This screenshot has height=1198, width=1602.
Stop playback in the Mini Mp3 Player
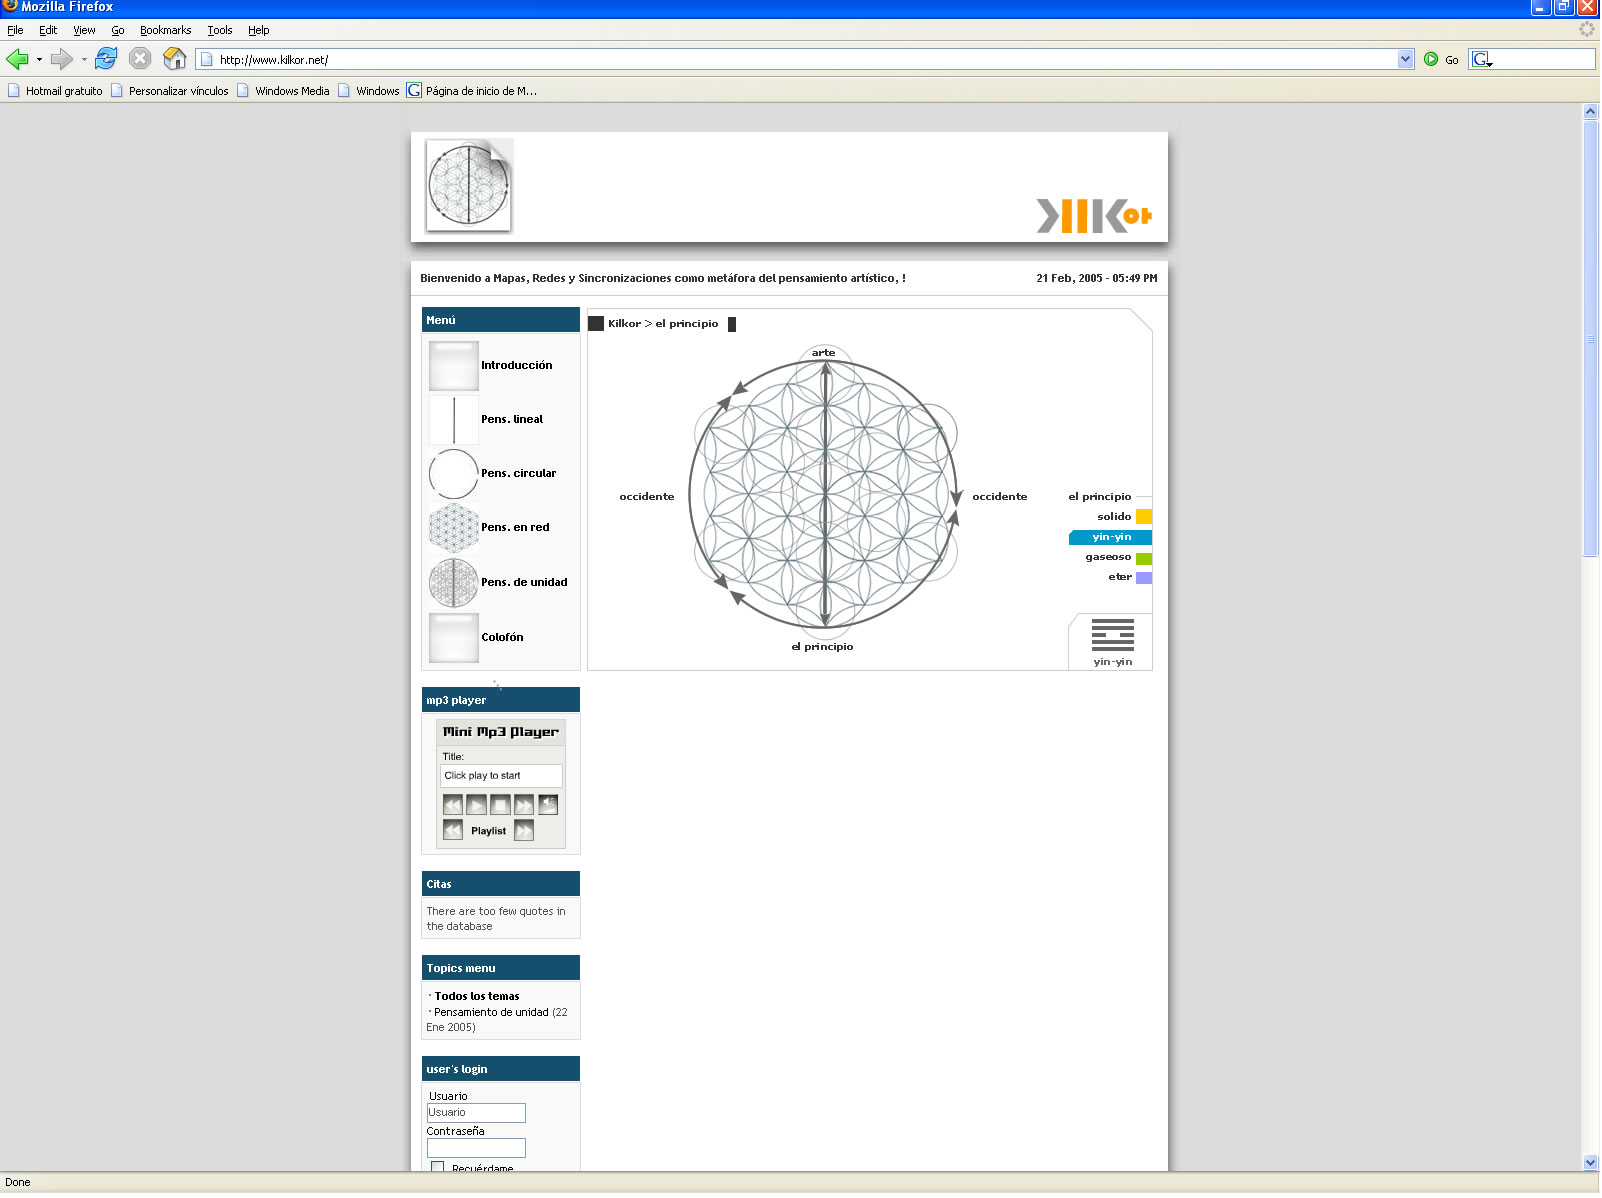pyautogui.click(x=500, y=806)
